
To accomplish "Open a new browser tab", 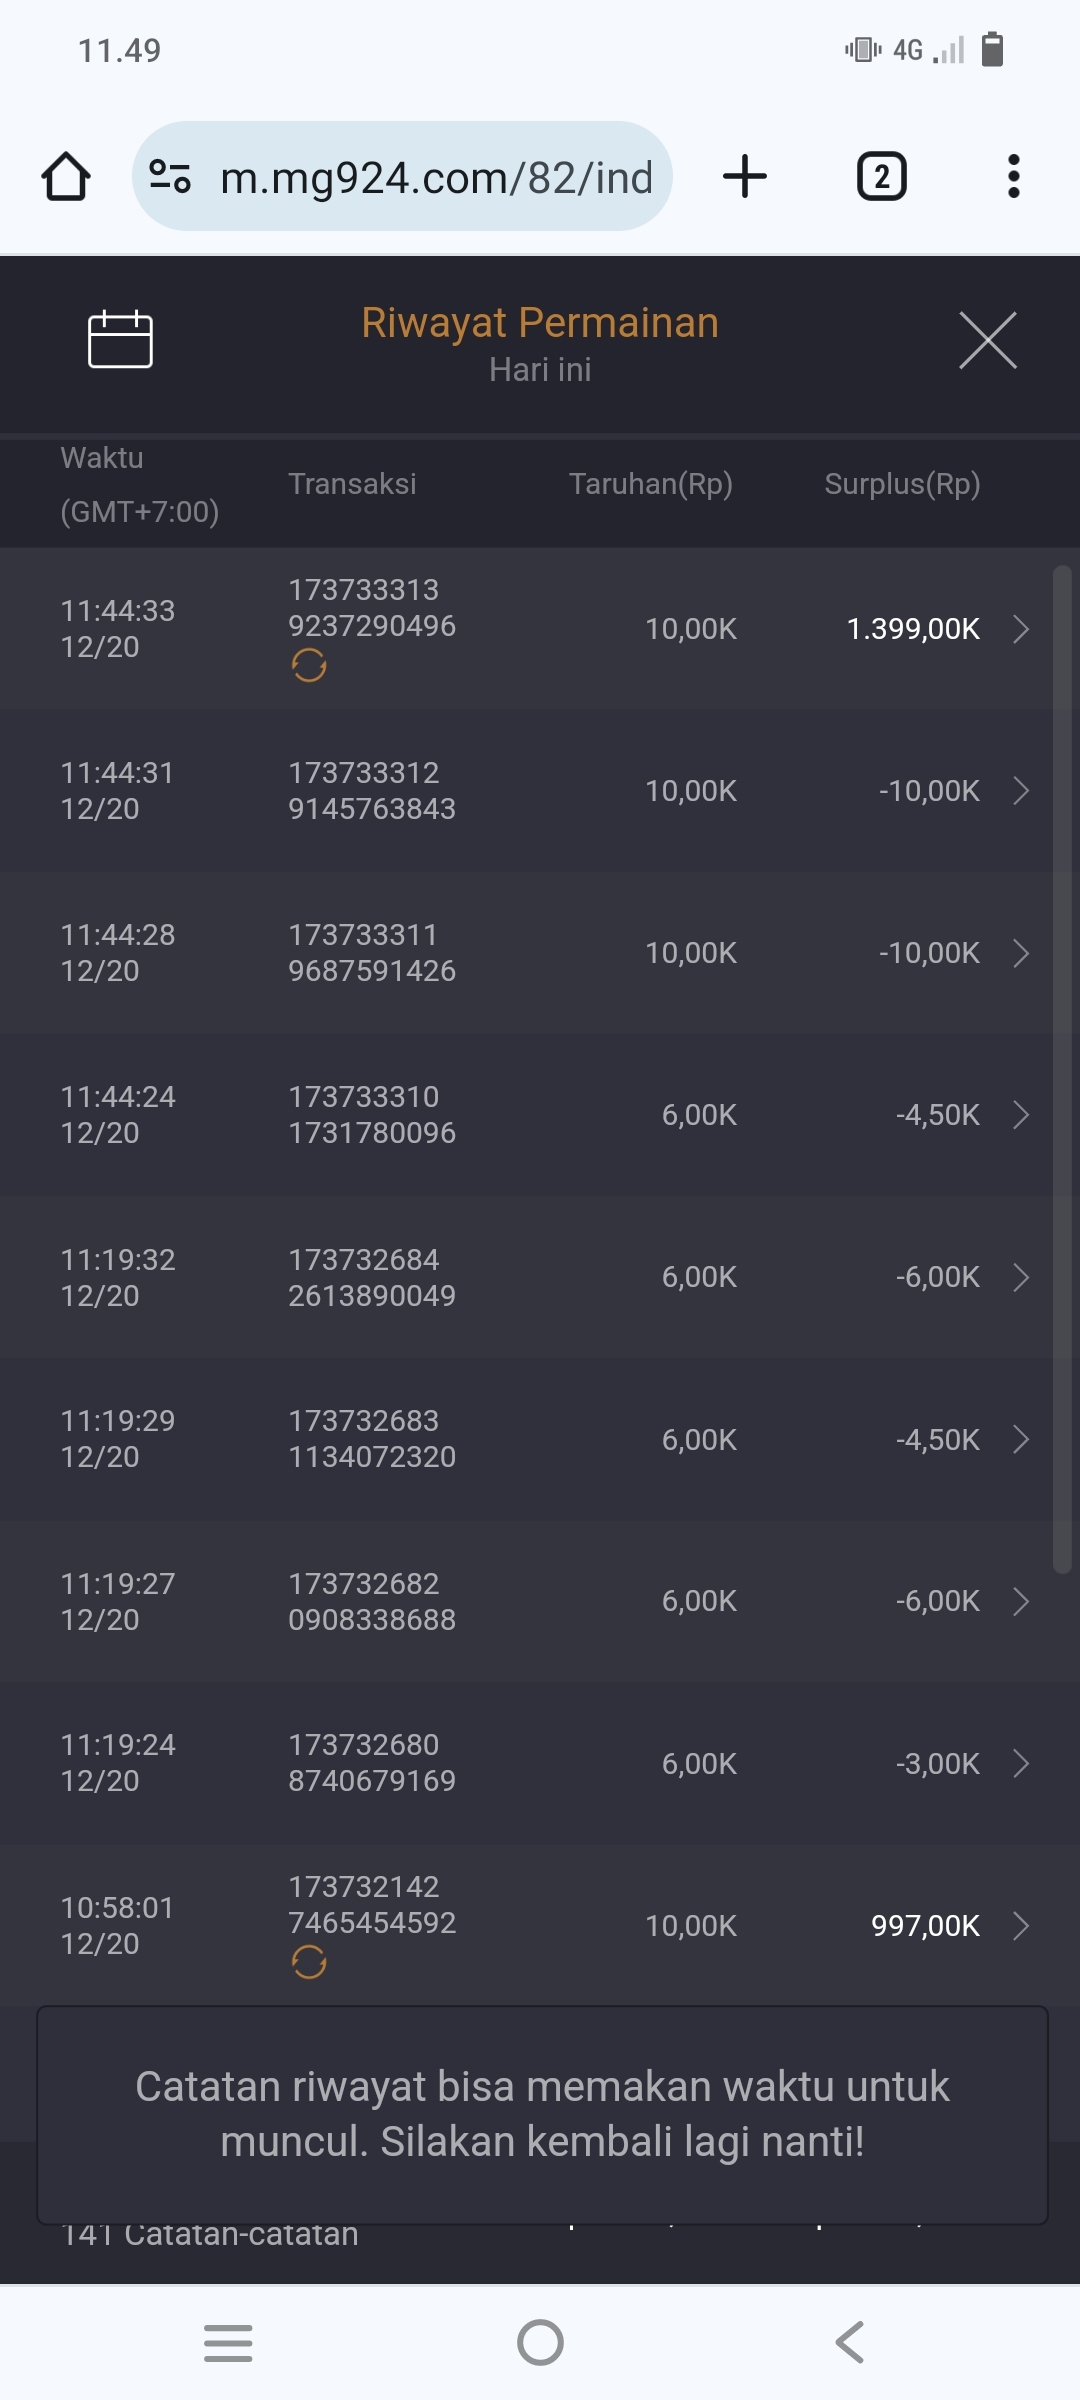I will 745,177.
